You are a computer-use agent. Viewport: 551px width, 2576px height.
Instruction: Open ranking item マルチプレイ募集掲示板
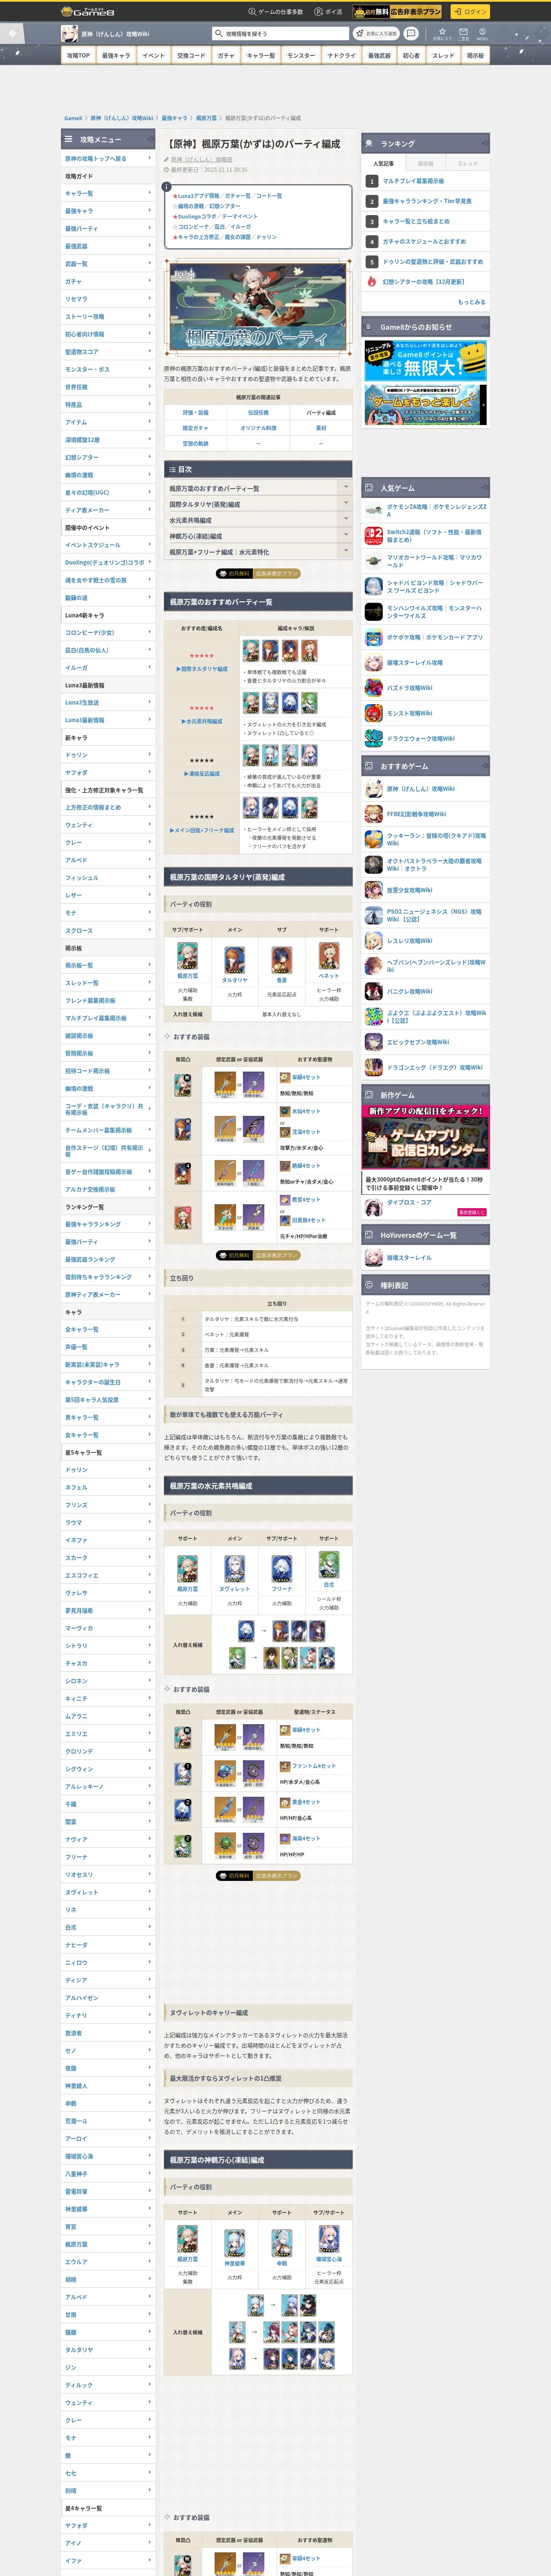click(x=413, y=181)
